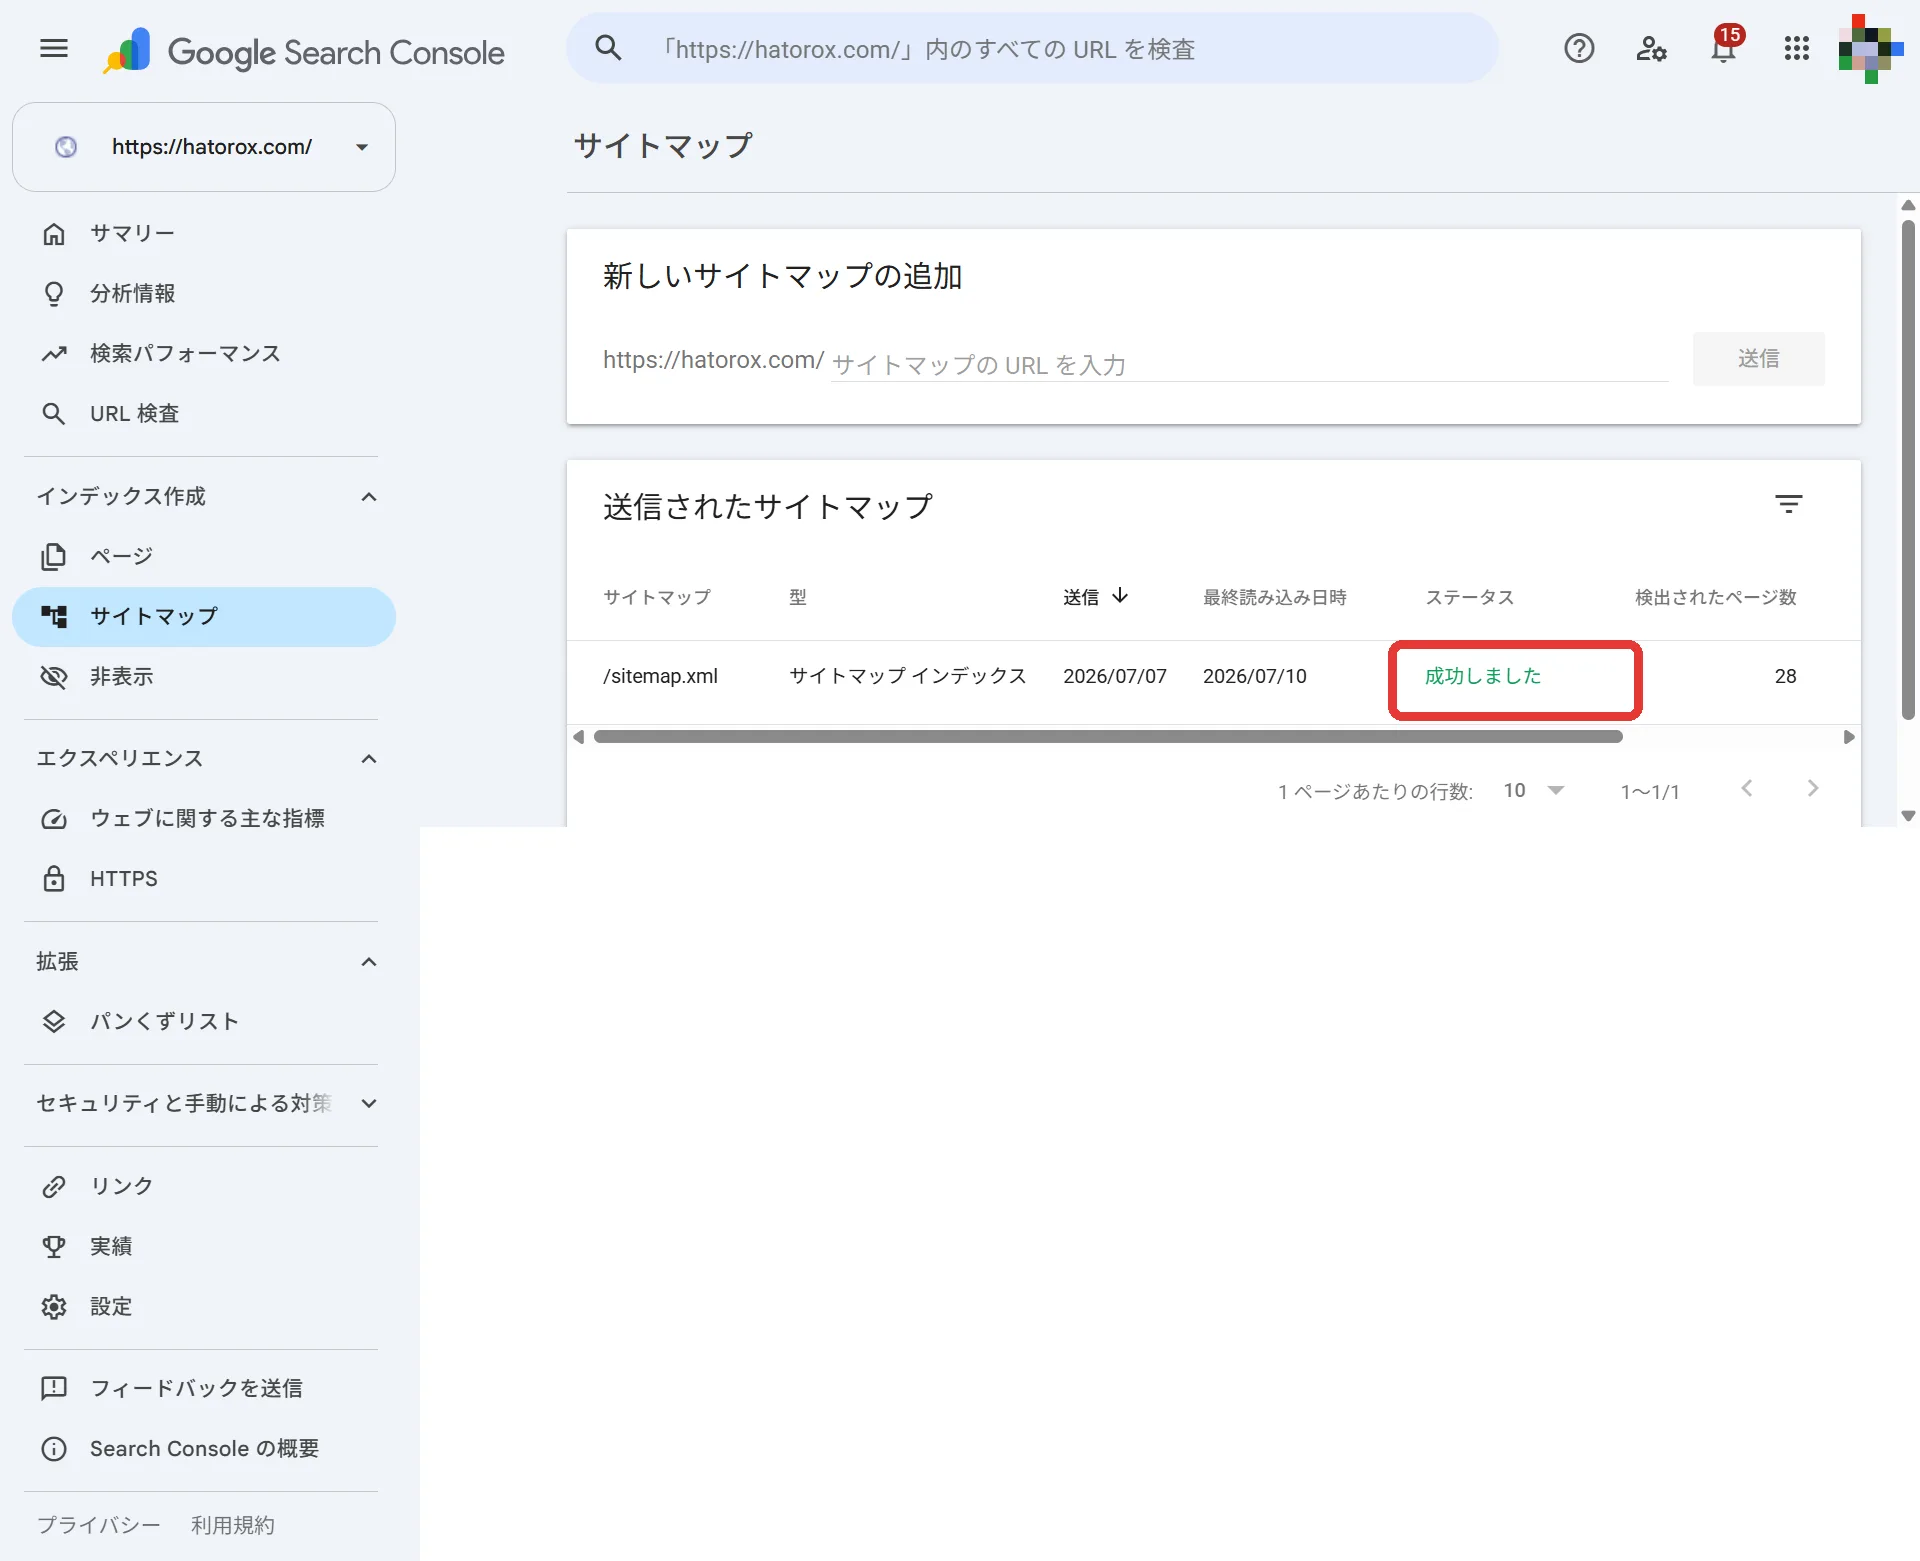
Task: Open 設定 in the sidebar
Action: [204, 1306]
